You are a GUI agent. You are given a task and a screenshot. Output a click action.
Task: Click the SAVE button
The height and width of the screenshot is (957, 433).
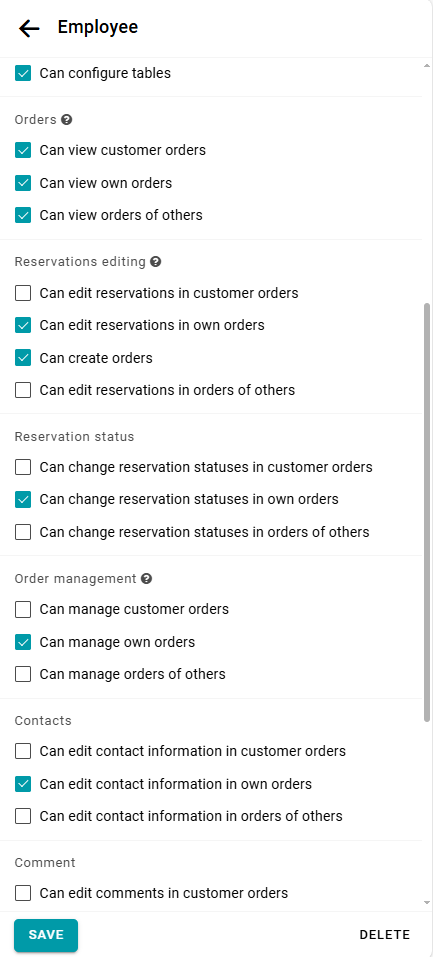point(46,935)
